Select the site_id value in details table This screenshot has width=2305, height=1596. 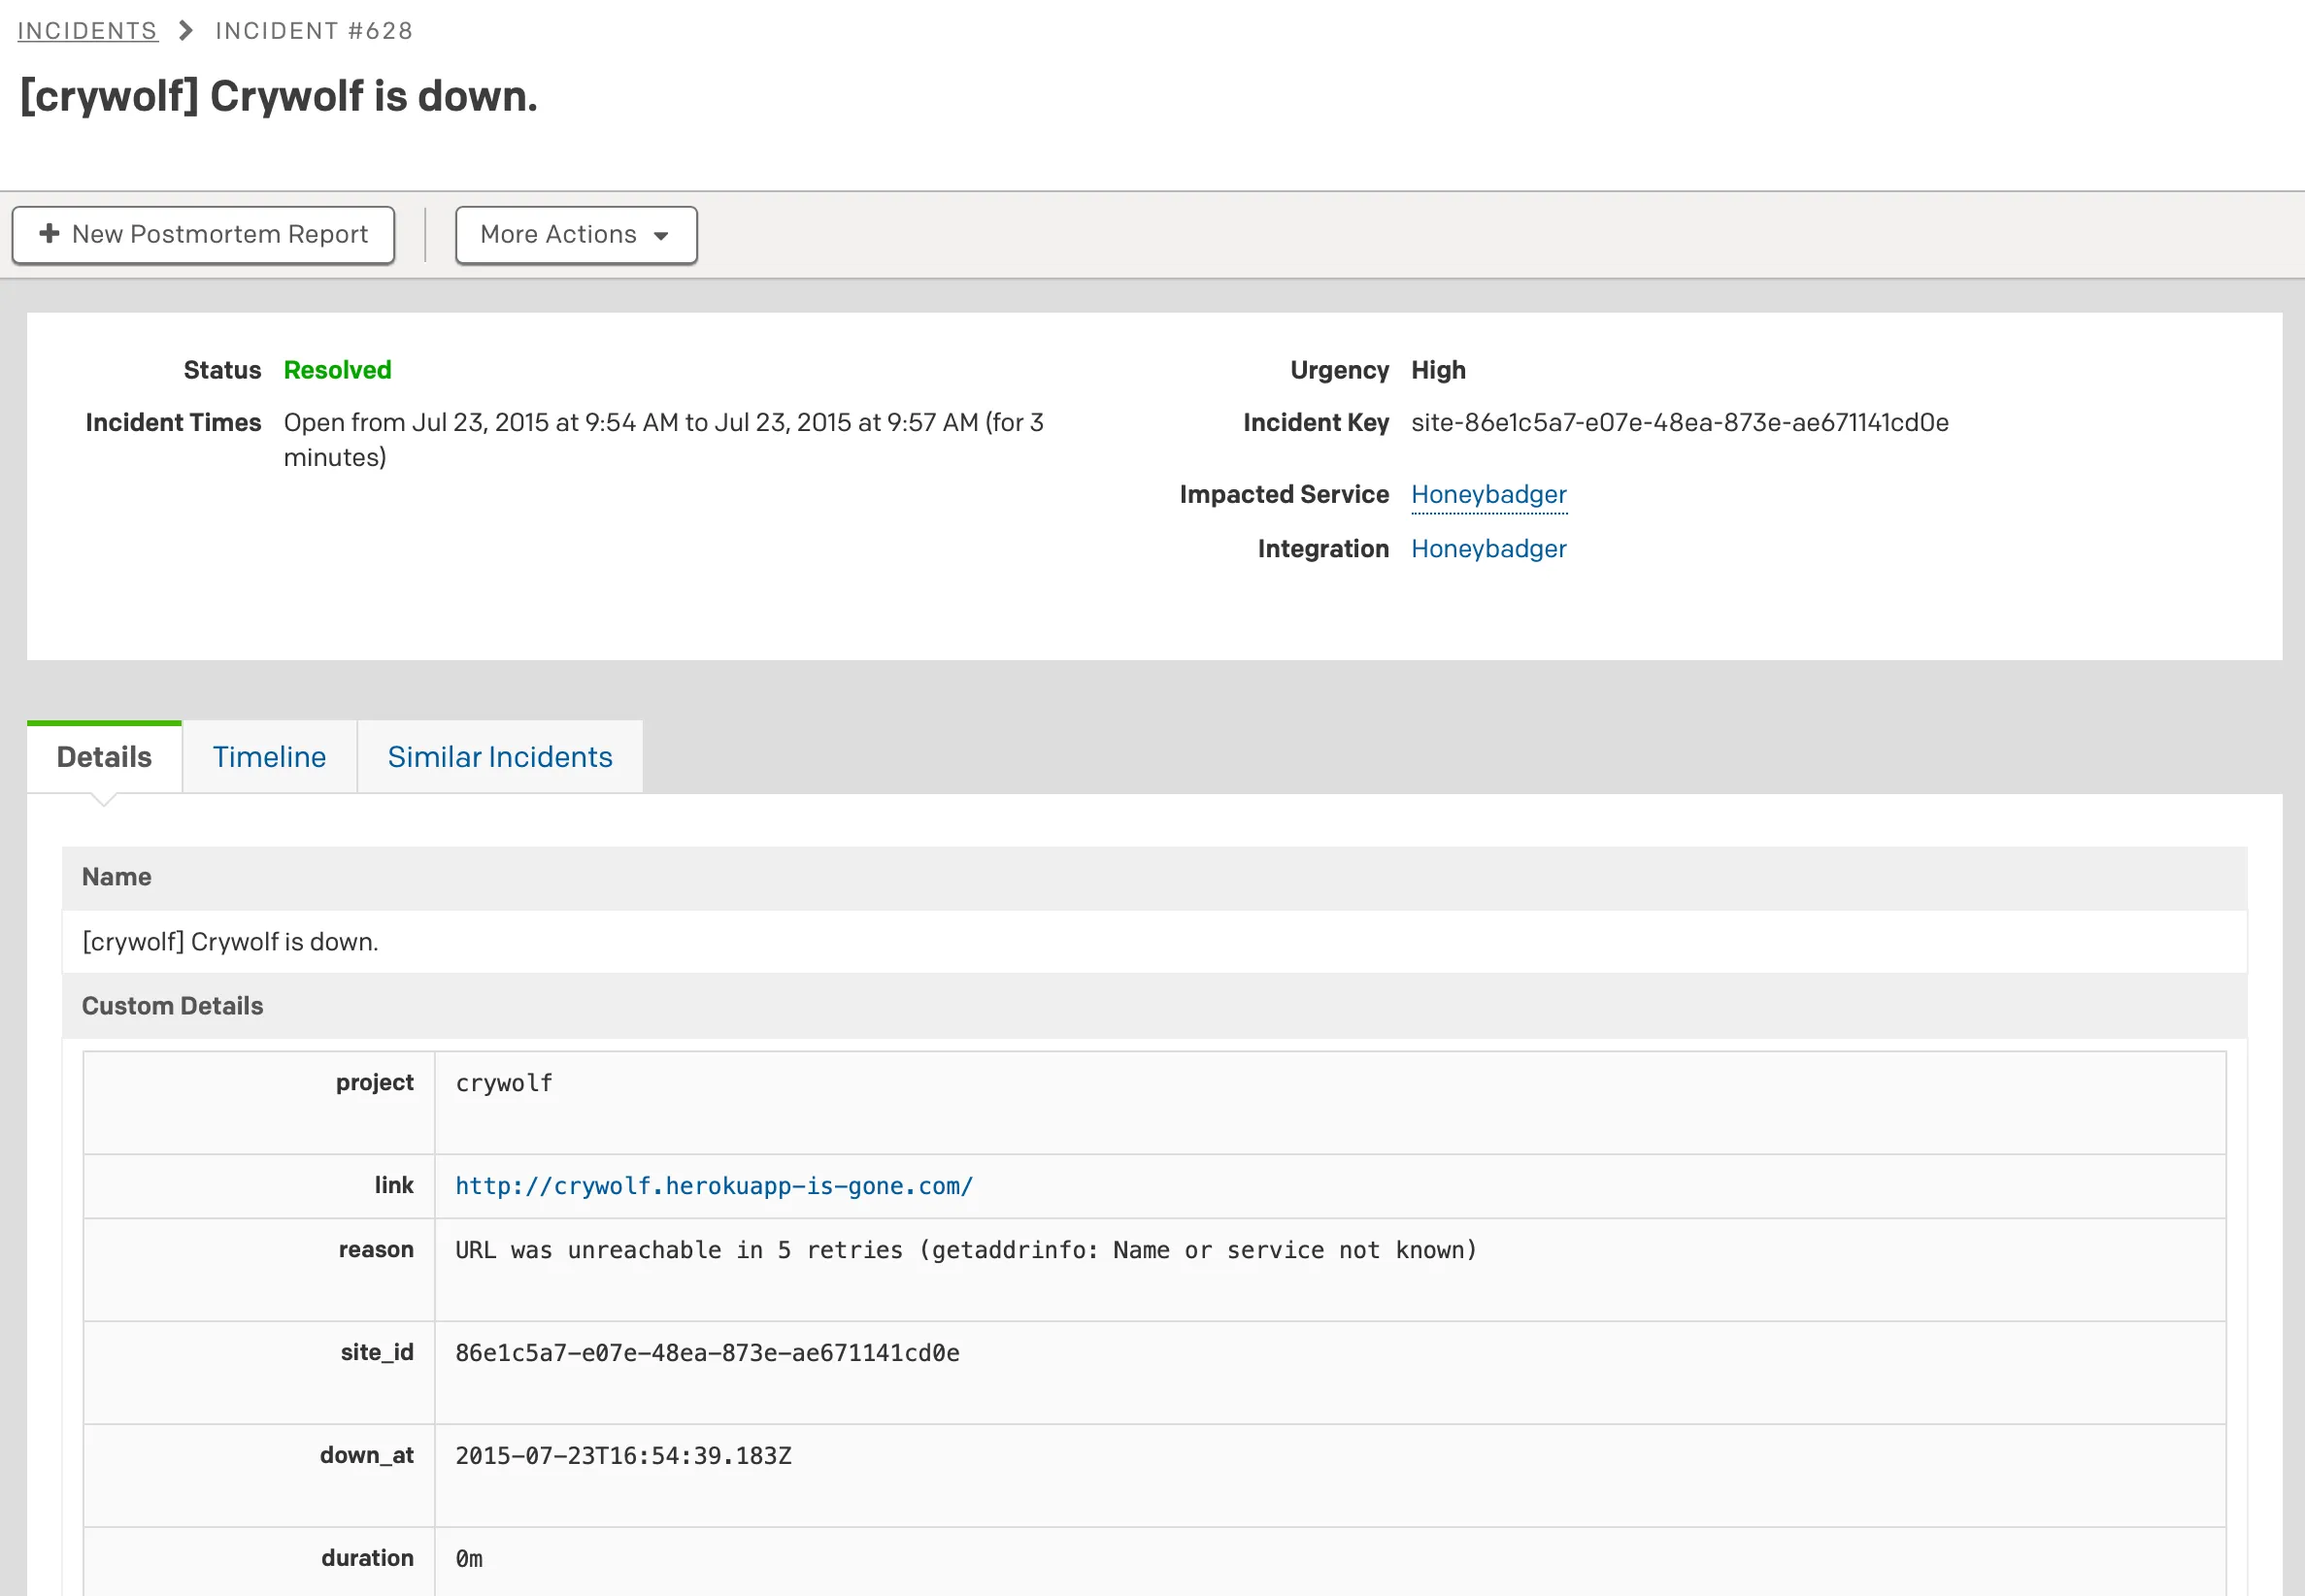click(708, 1353)
